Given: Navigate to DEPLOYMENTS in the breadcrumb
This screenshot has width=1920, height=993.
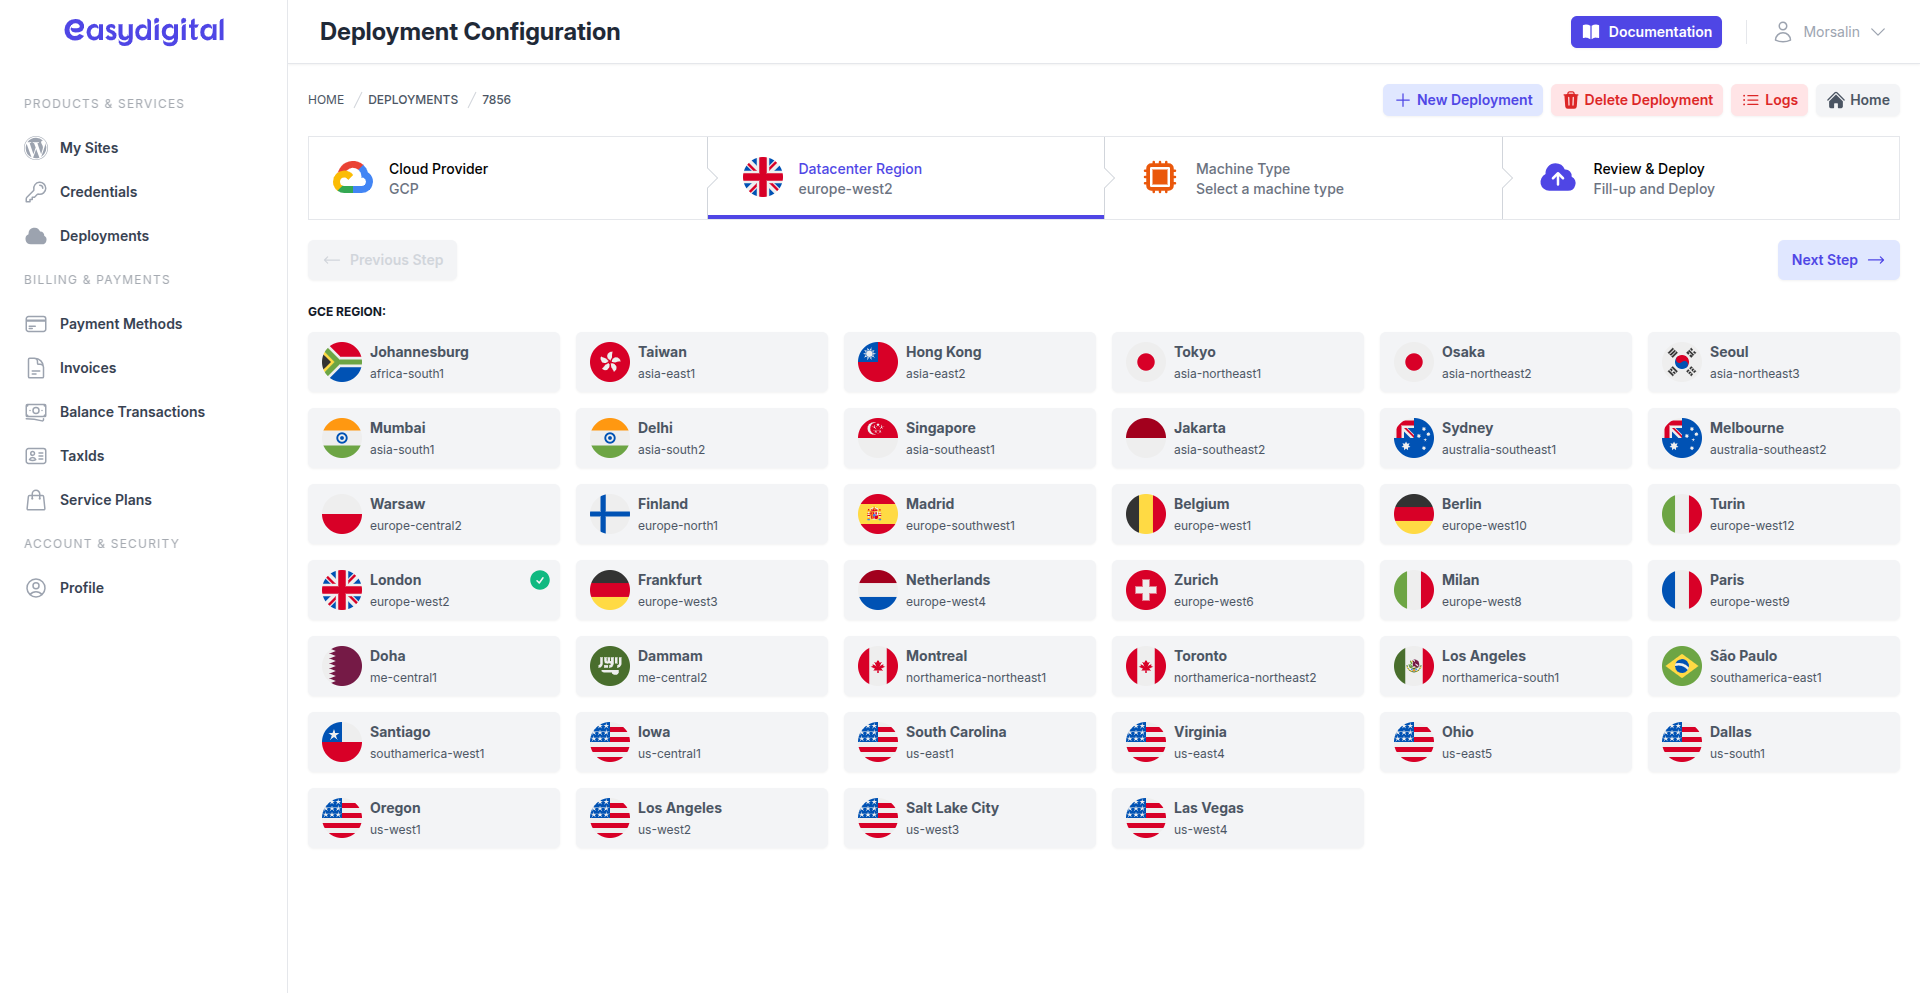Looking at the screenshot, I should [x=413, y=99].
